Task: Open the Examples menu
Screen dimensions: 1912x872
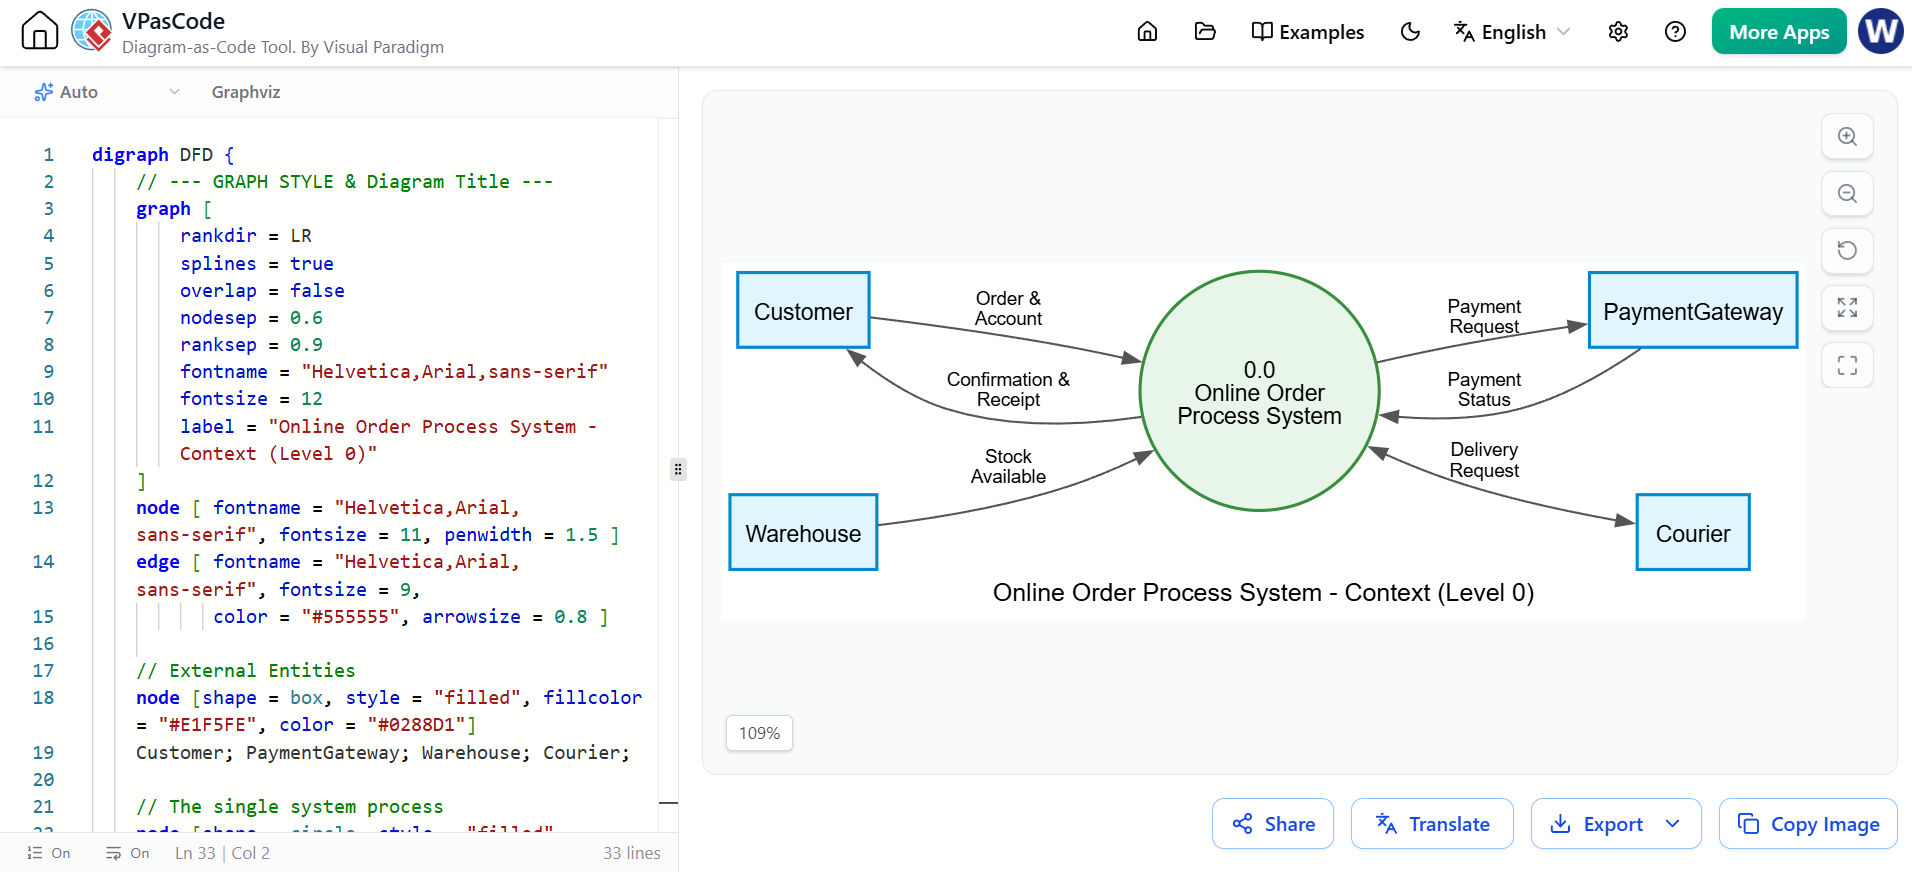Action: point(1307,32)
